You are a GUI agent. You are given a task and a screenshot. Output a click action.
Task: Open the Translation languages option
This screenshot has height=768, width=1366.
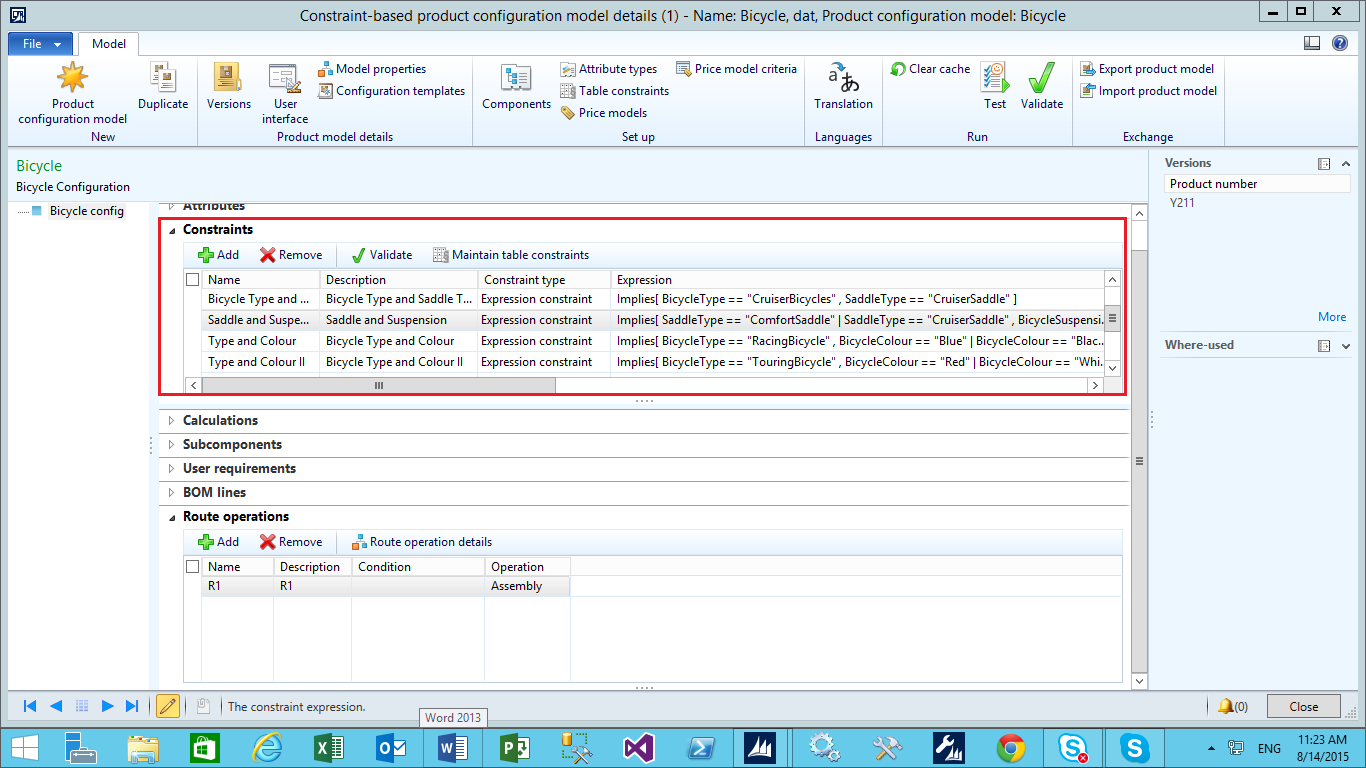[843, 87]
